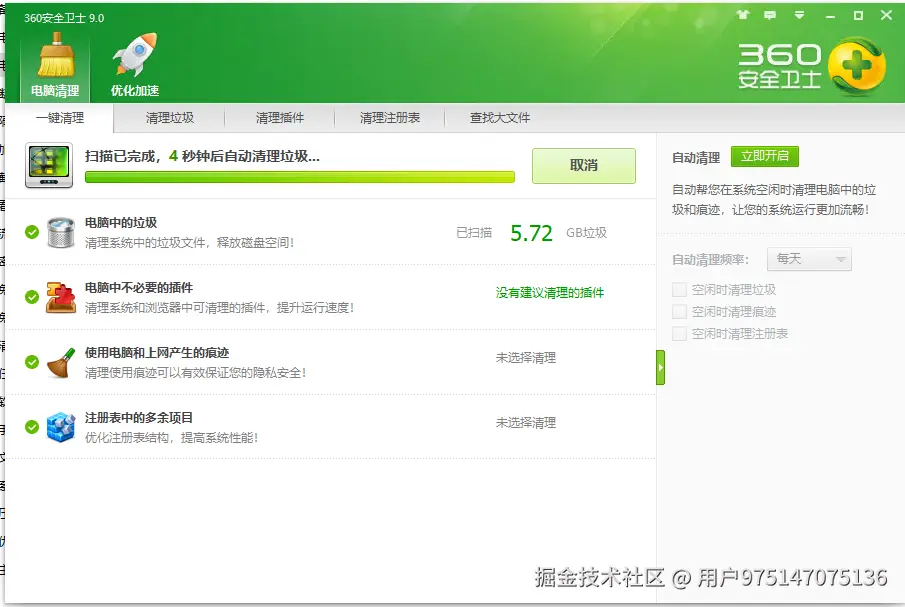Click the shirt skin icon in title bar
This screenshot has height=607, width=905.
coord(743,15)
